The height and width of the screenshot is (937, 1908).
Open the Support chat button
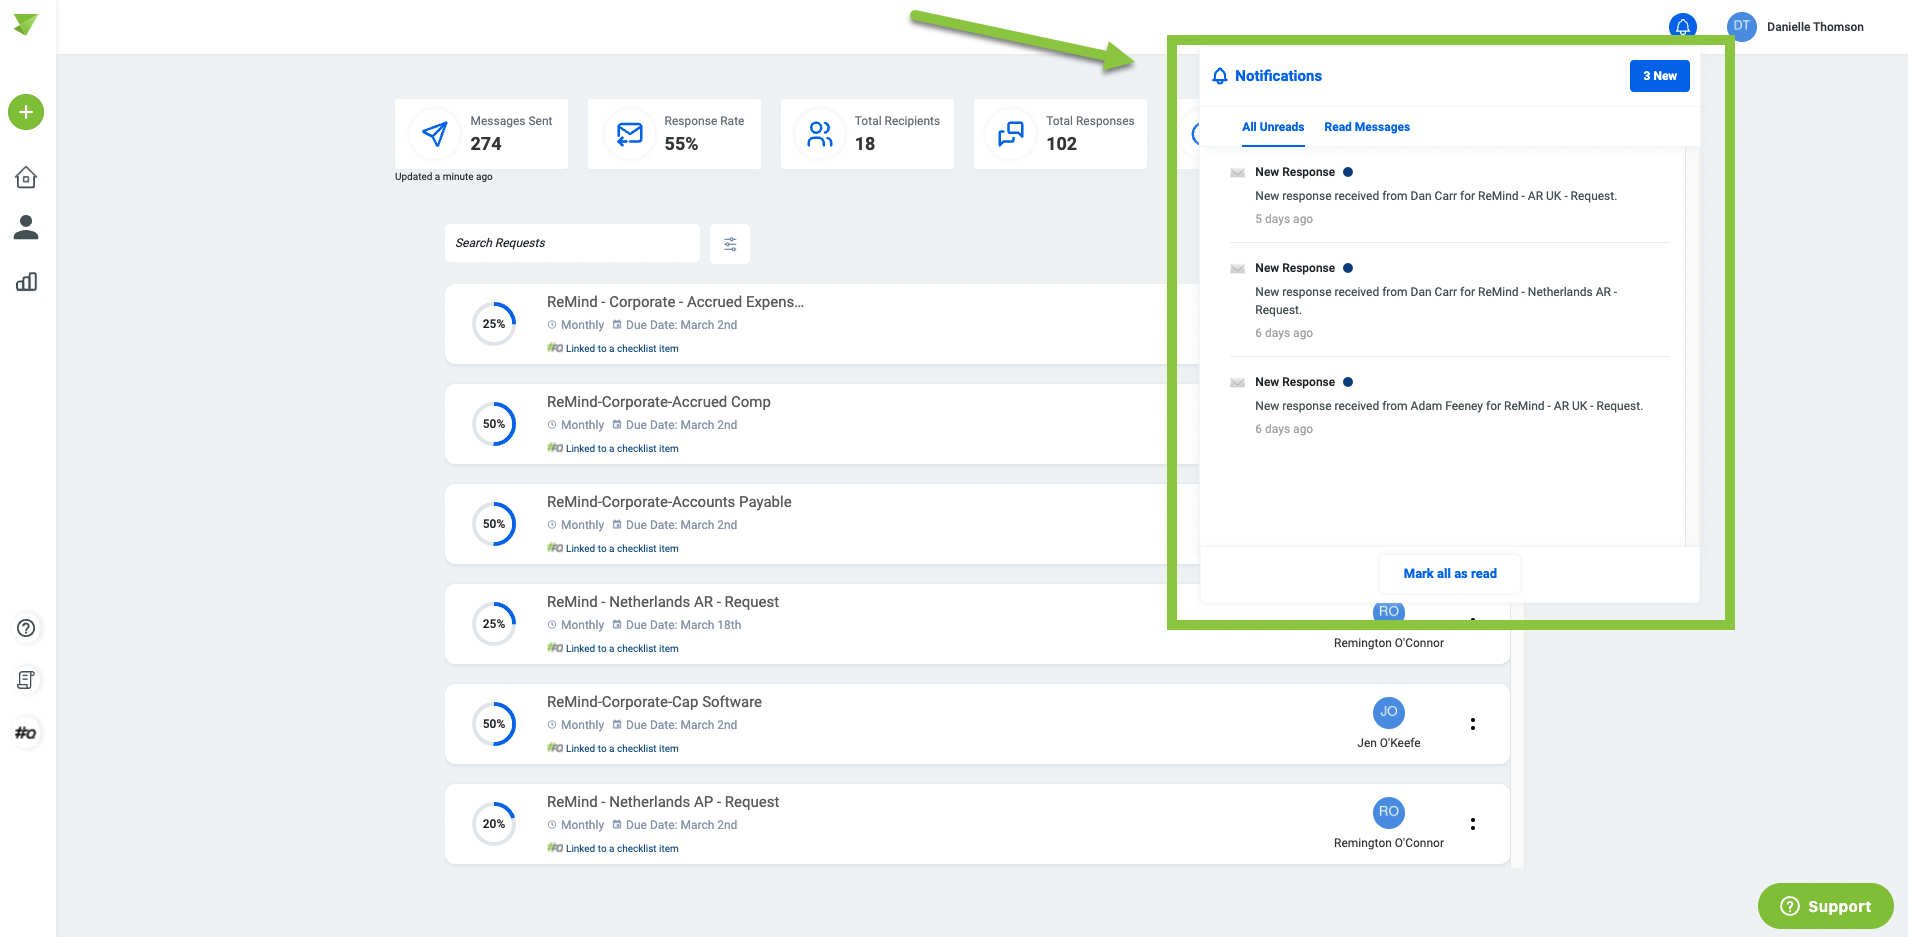click(x=1825, y=906)
